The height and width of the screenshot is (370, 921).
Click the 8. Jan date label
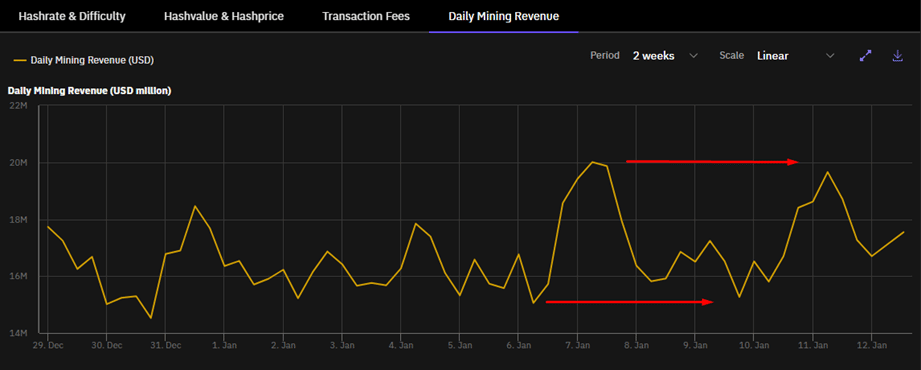click(636, 345)
